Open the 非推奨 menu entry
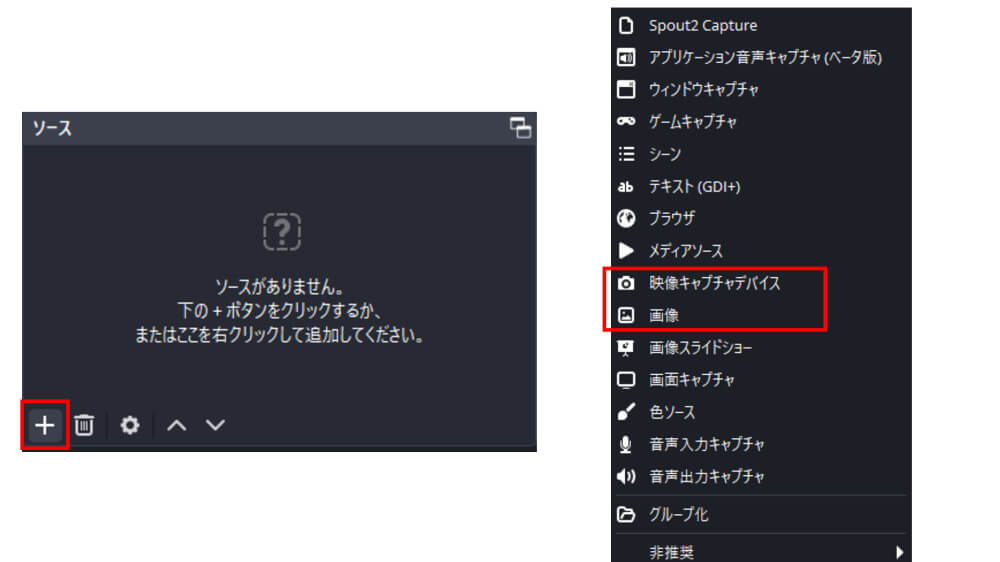The image size is (1000, 562). click(x=761, y=552)
